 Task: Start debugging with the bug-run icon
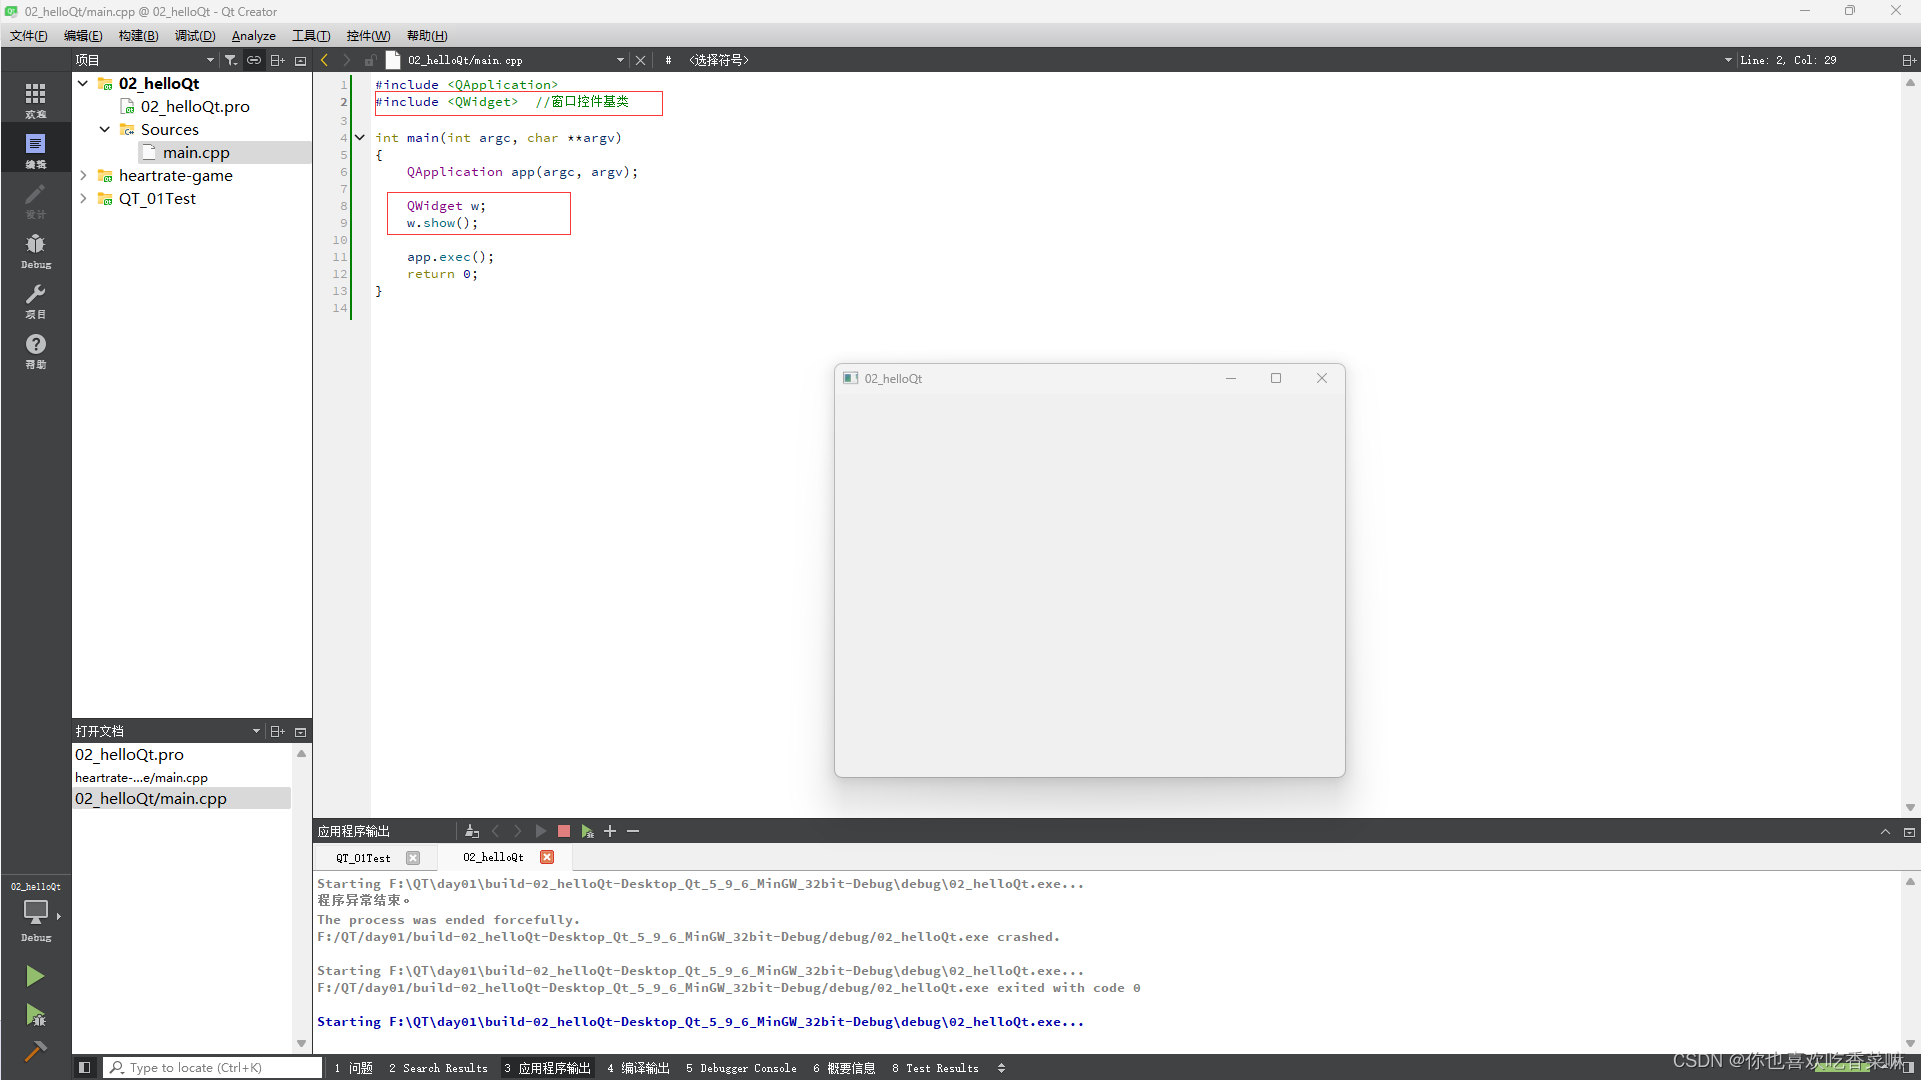[35, 1015]
